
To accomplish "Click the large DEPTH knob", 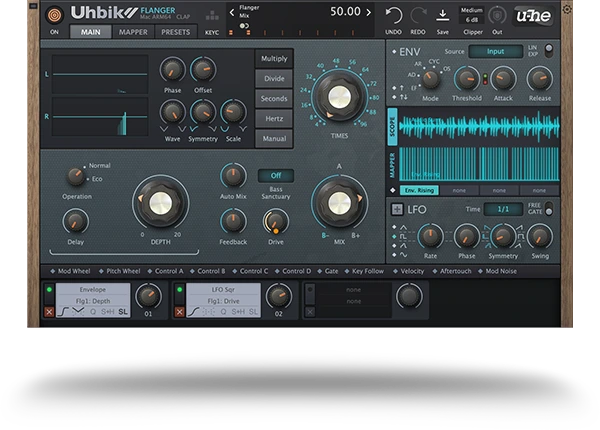I will click(x=160, y=201).
